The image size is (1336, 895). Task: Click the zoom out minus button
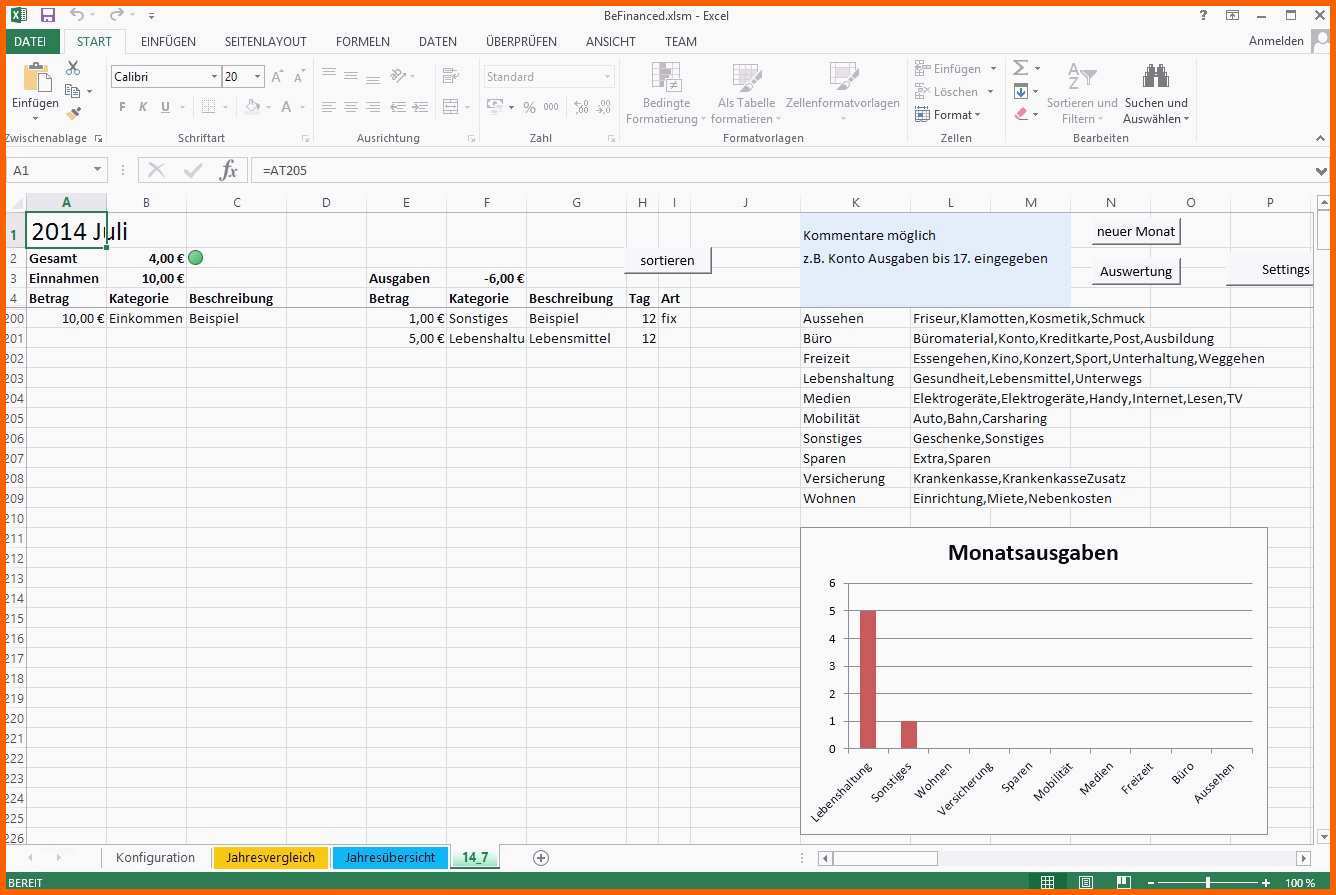click(1151, 882)
